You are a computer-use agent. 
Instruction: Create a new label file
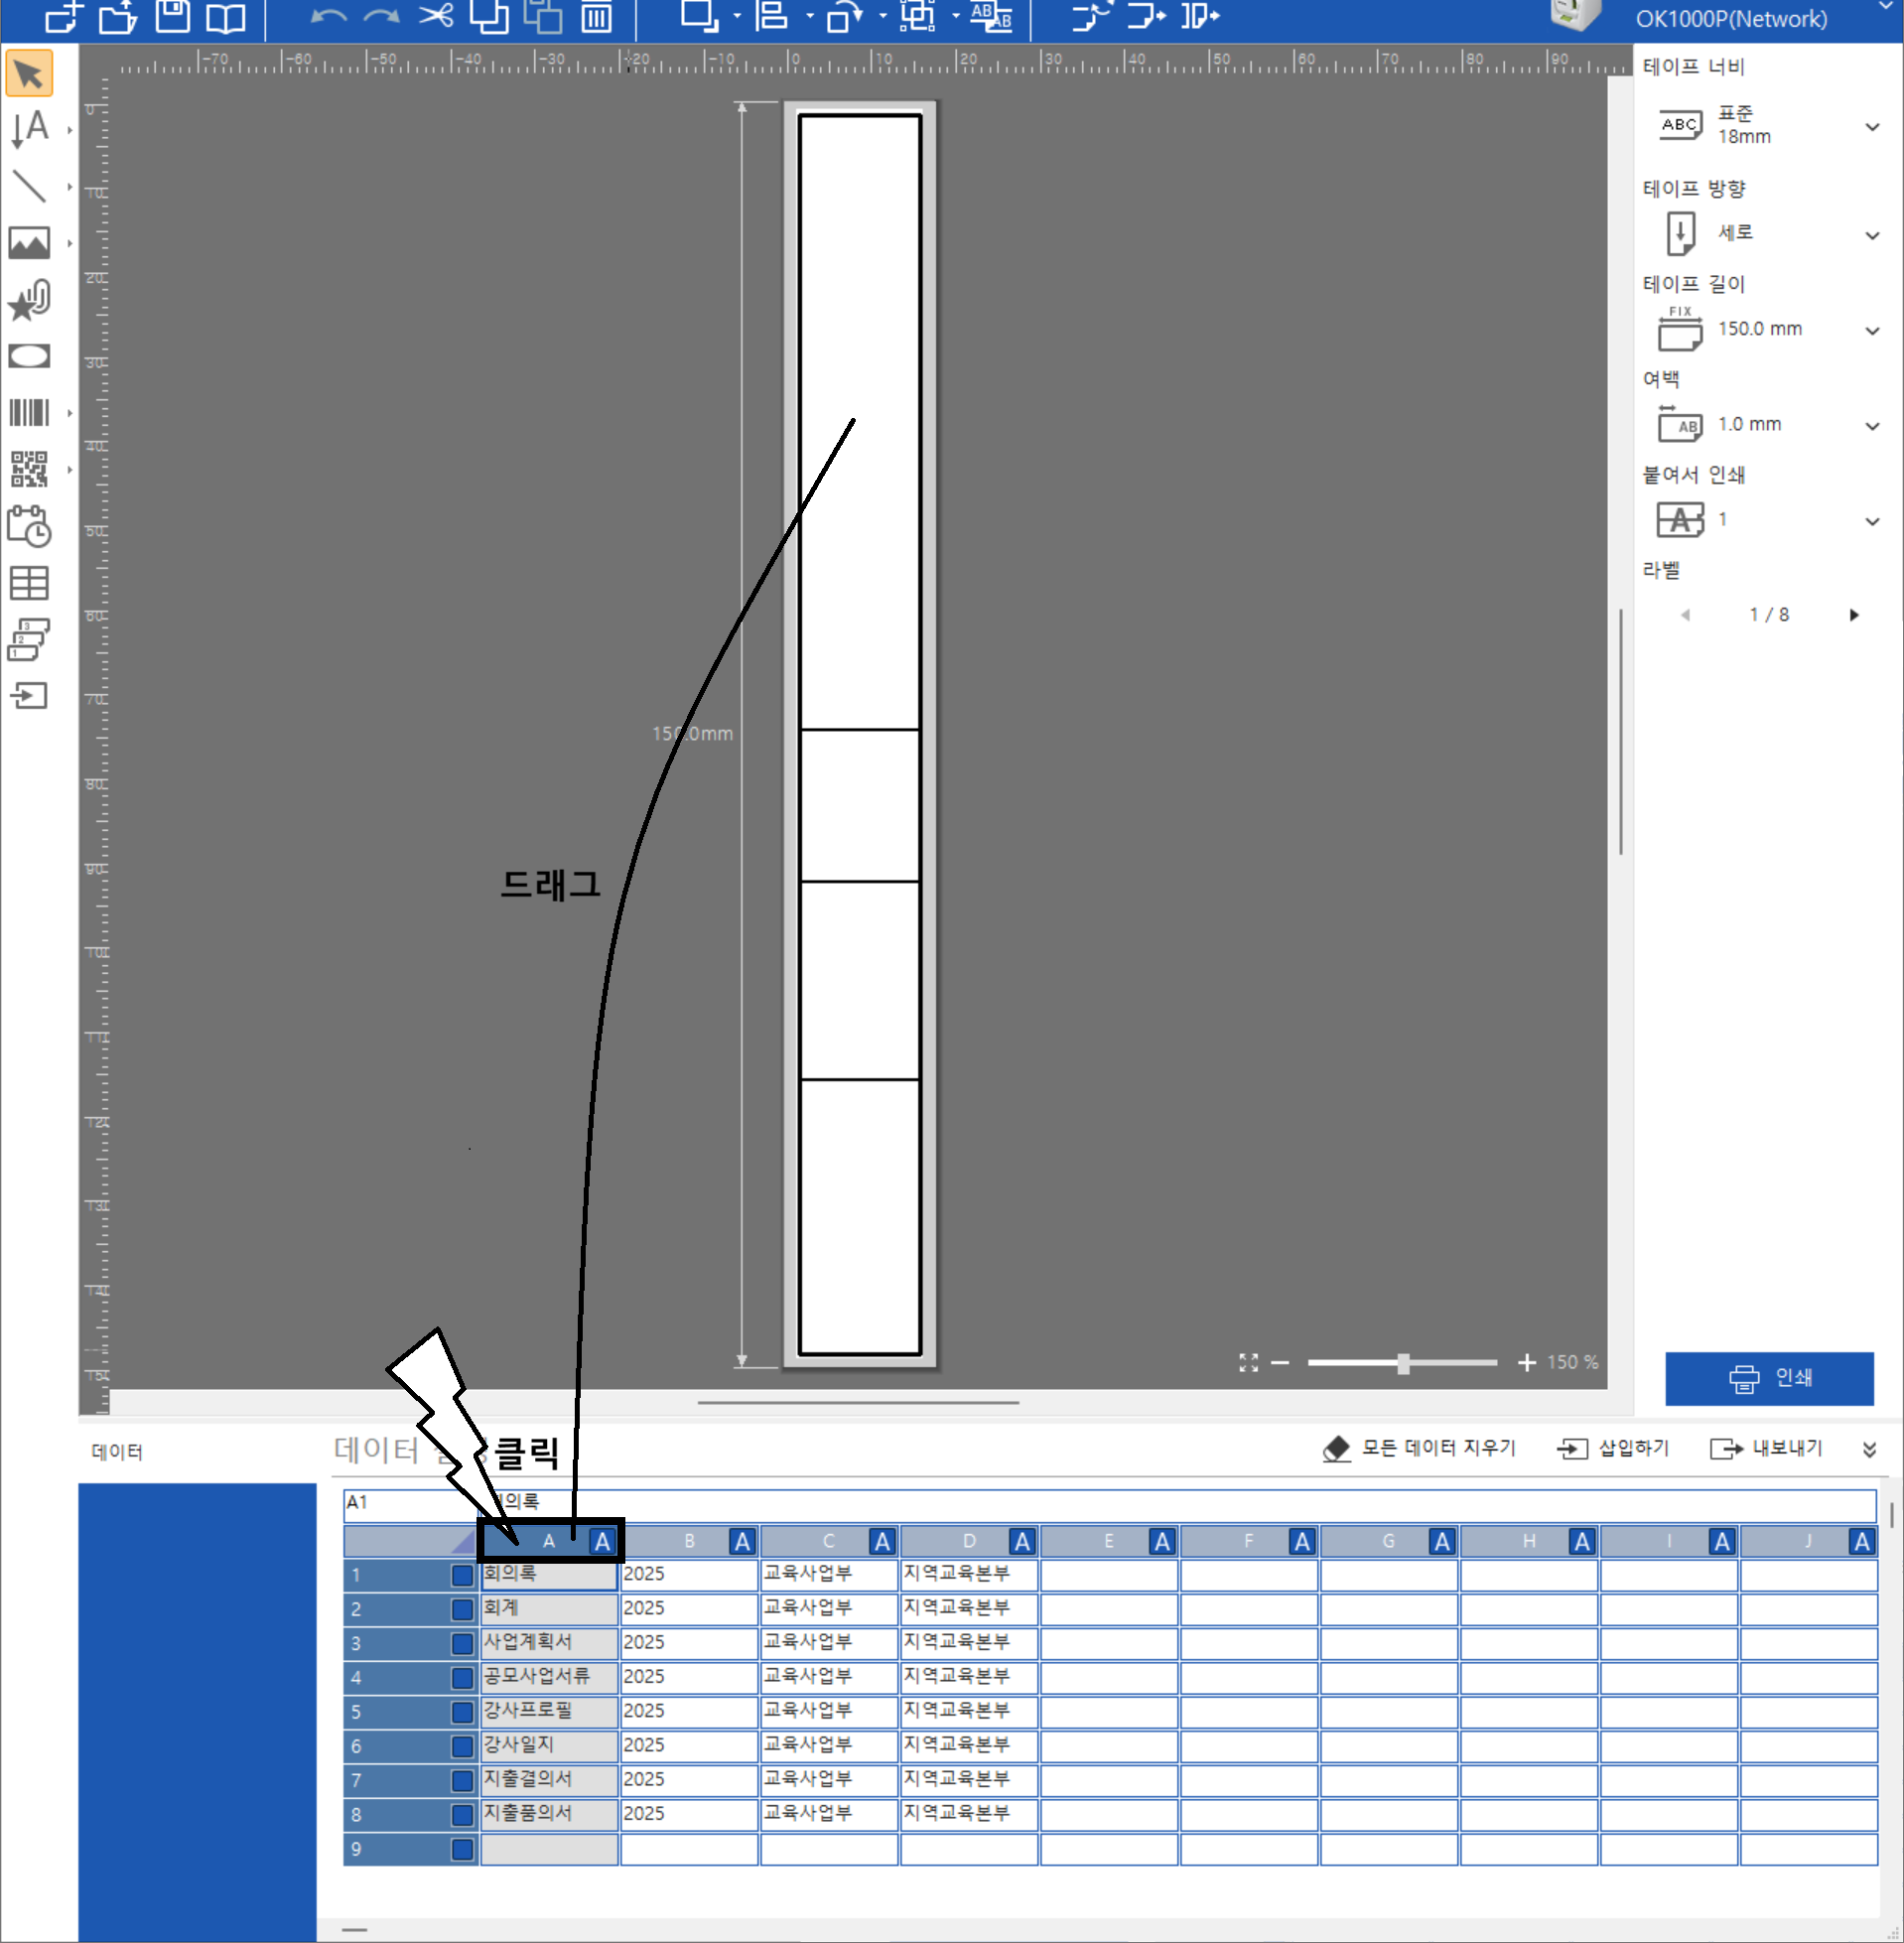[x=63, y=17]
